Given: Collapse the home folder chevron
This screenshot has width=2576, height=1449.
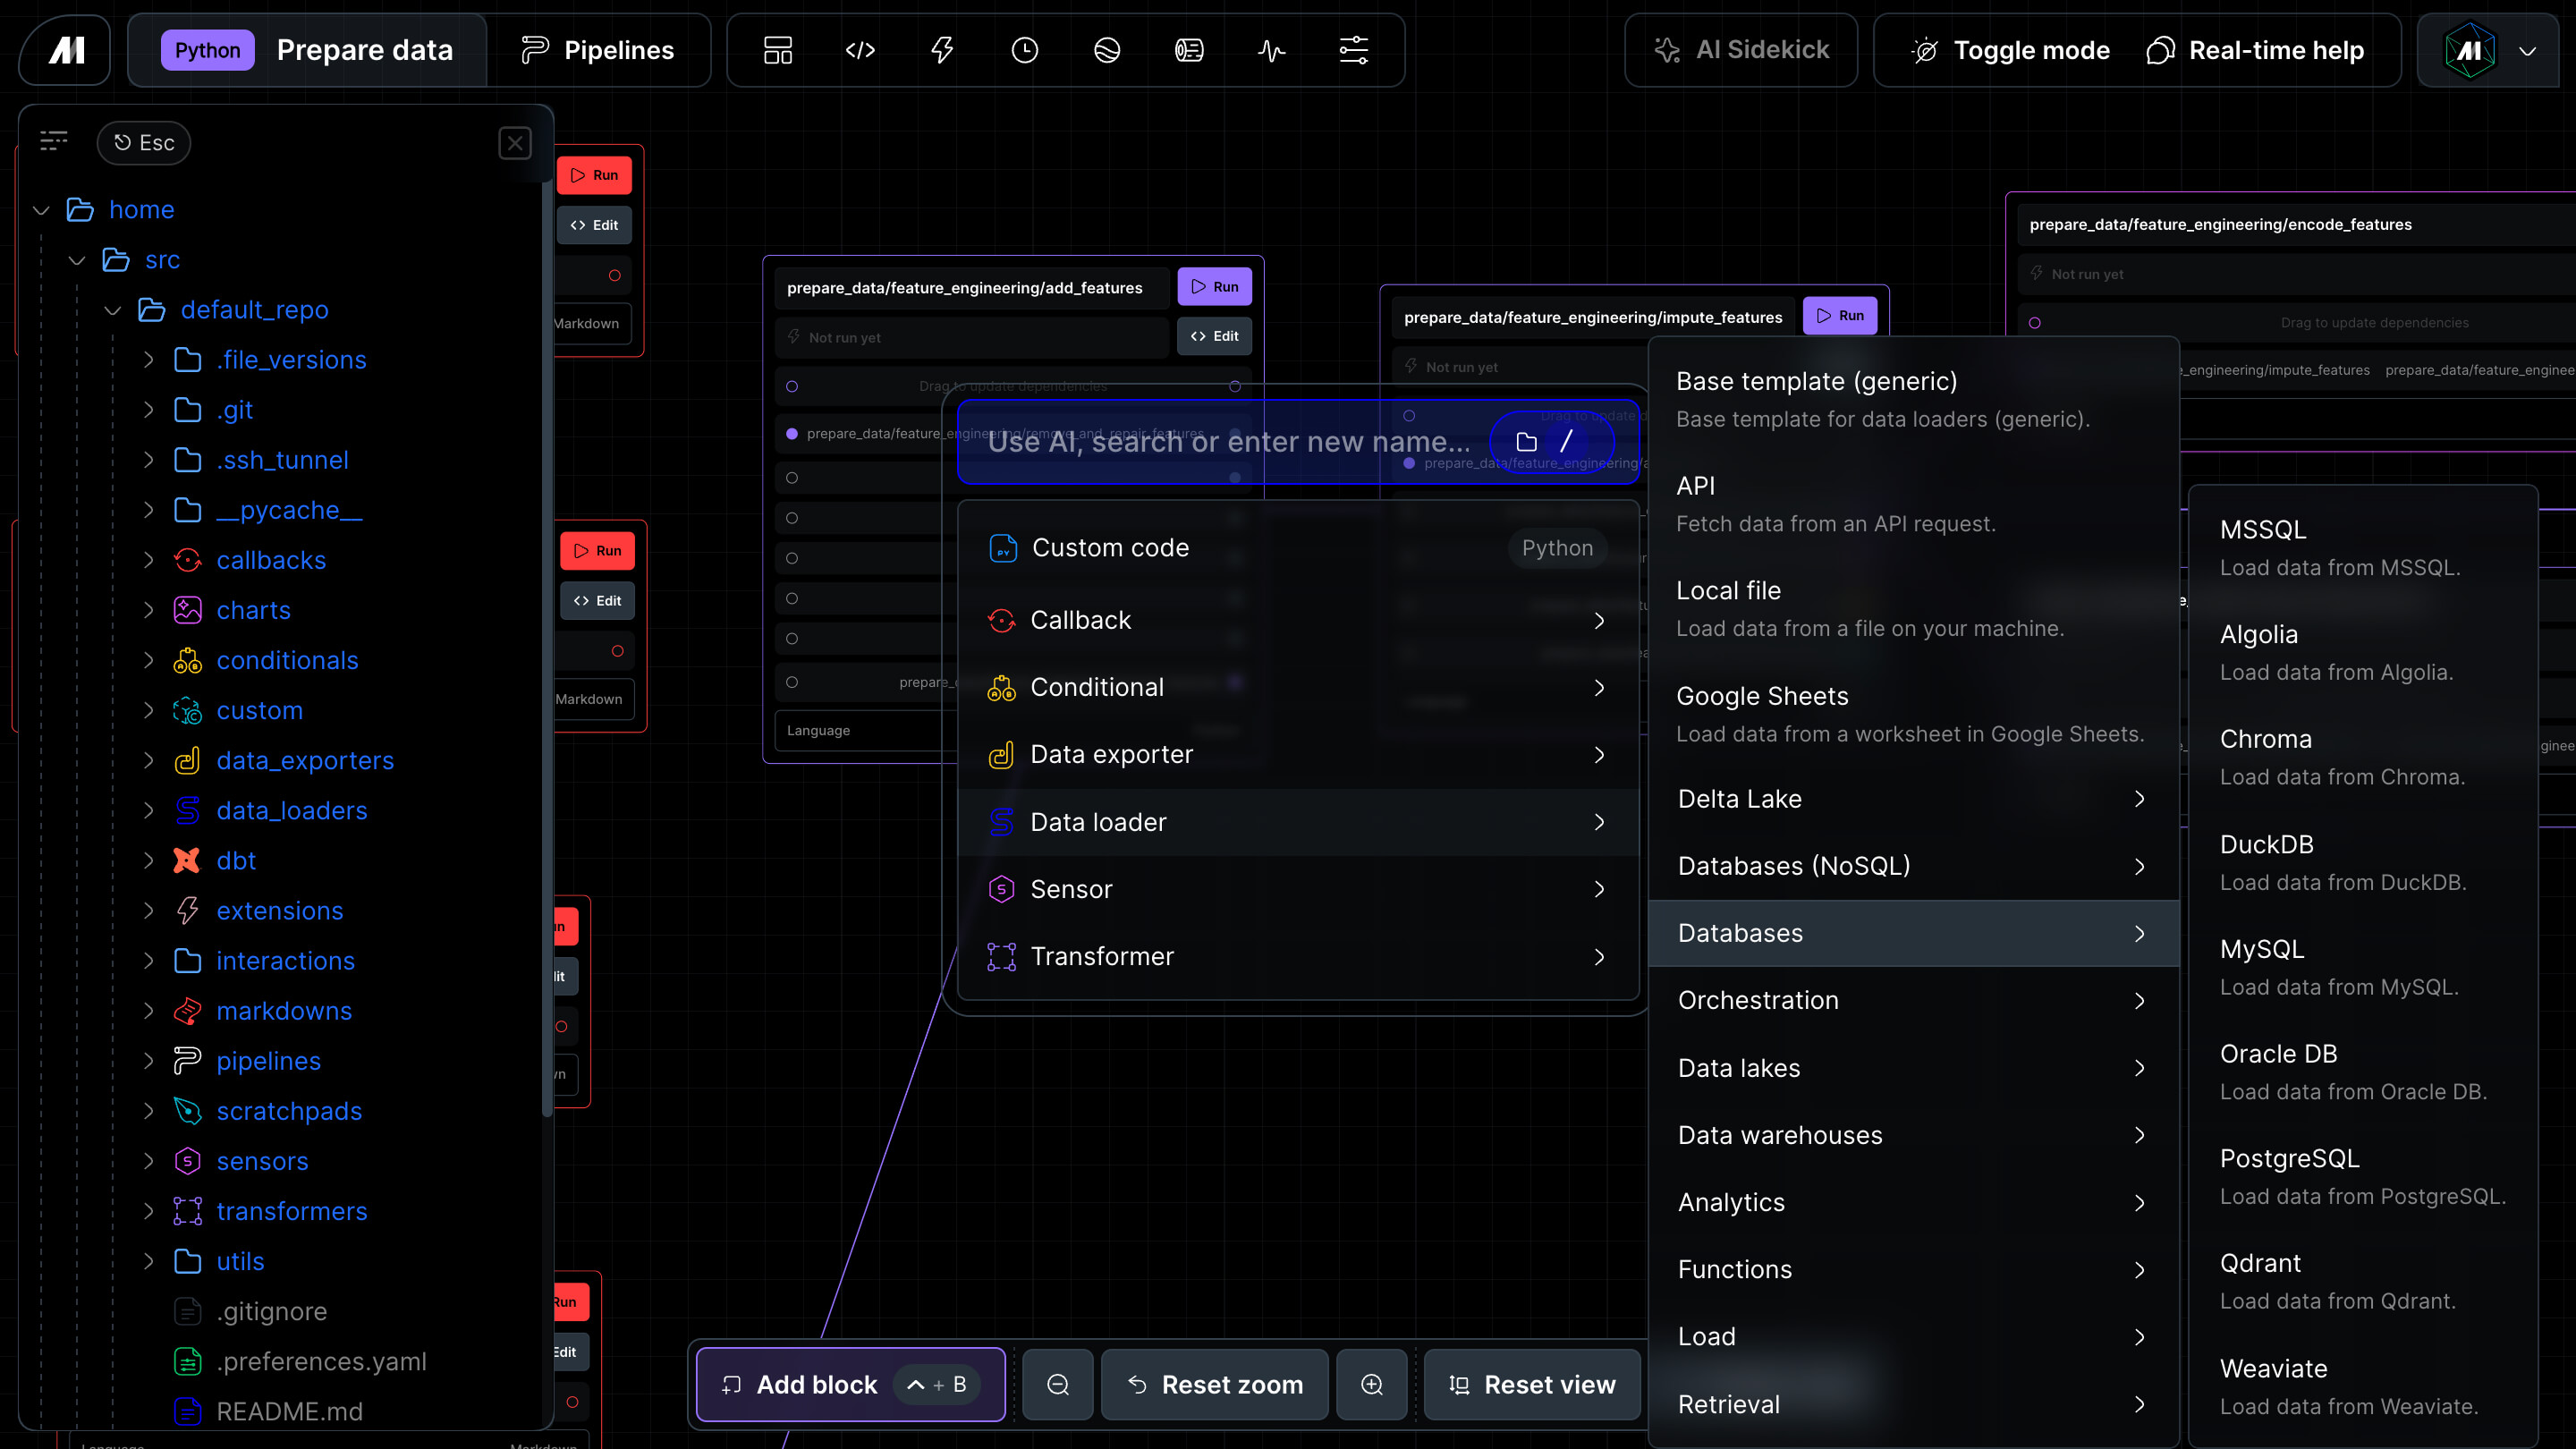Looking at the screenshot, I should (41, 210).
